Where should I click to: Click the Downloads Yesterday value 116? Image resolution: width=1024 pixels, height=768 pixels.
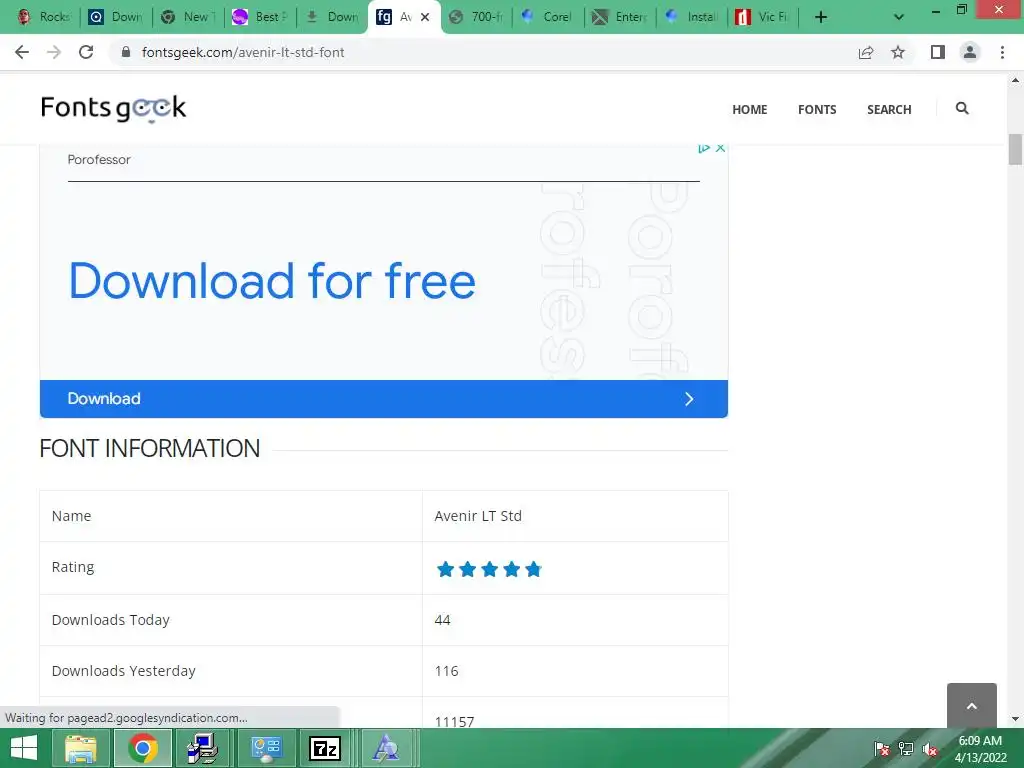tap(446, 671)
